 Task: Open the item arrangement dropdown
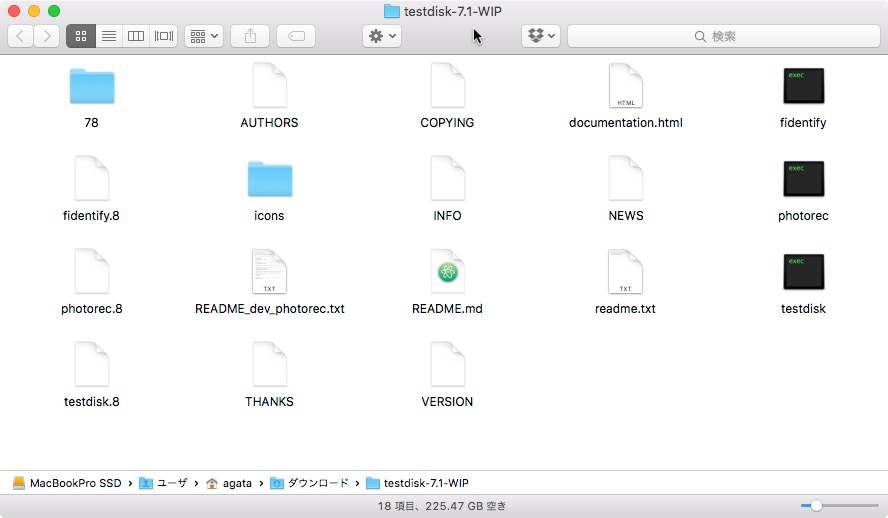coord(204,36)
